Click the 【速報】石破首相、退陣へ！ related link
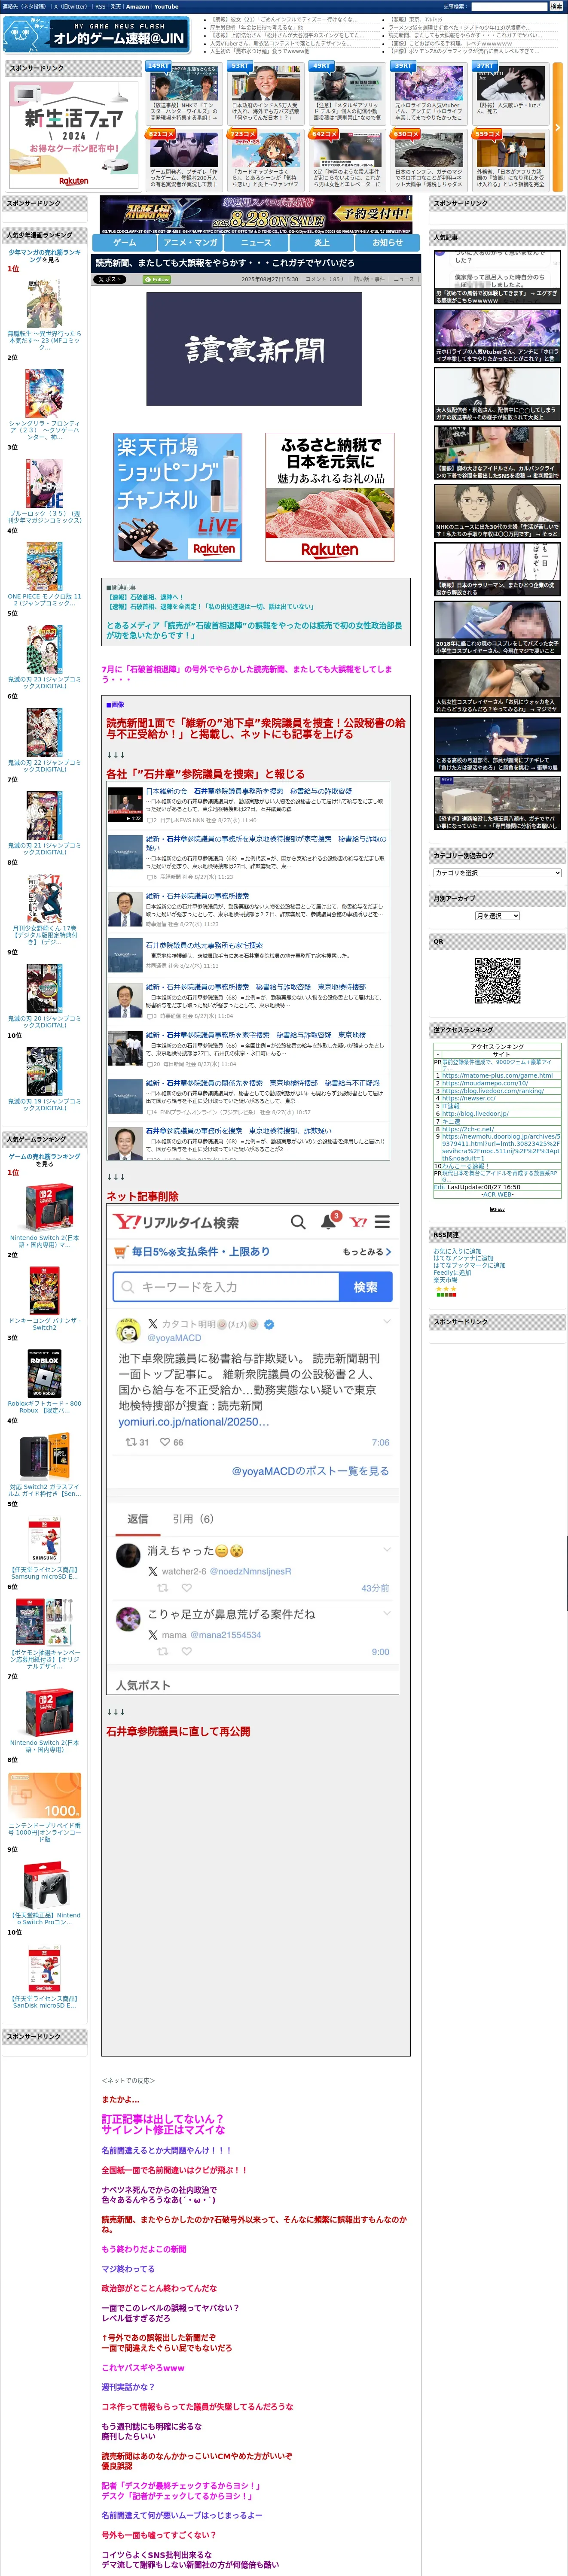Viewport: 568px width, 2576px height. point(145,597)
